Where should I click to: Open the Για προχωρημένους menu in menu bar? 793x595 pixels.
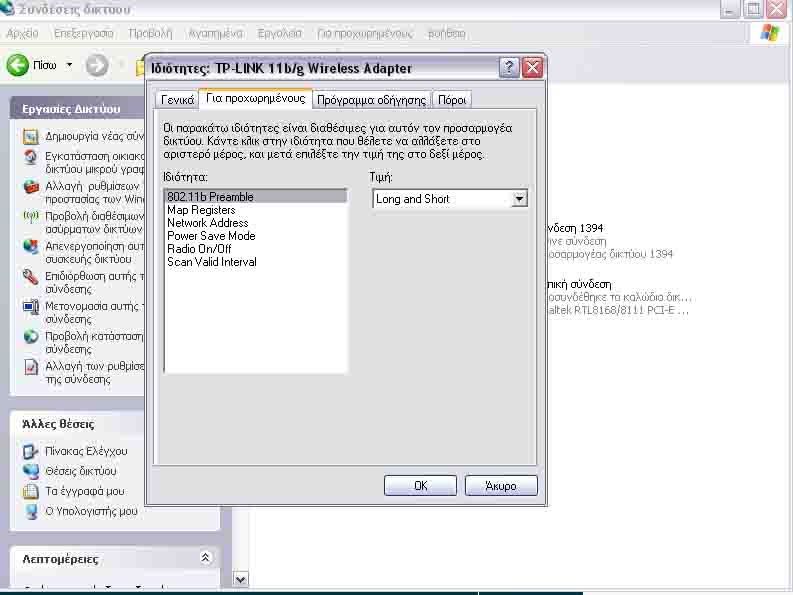point(365,33)
